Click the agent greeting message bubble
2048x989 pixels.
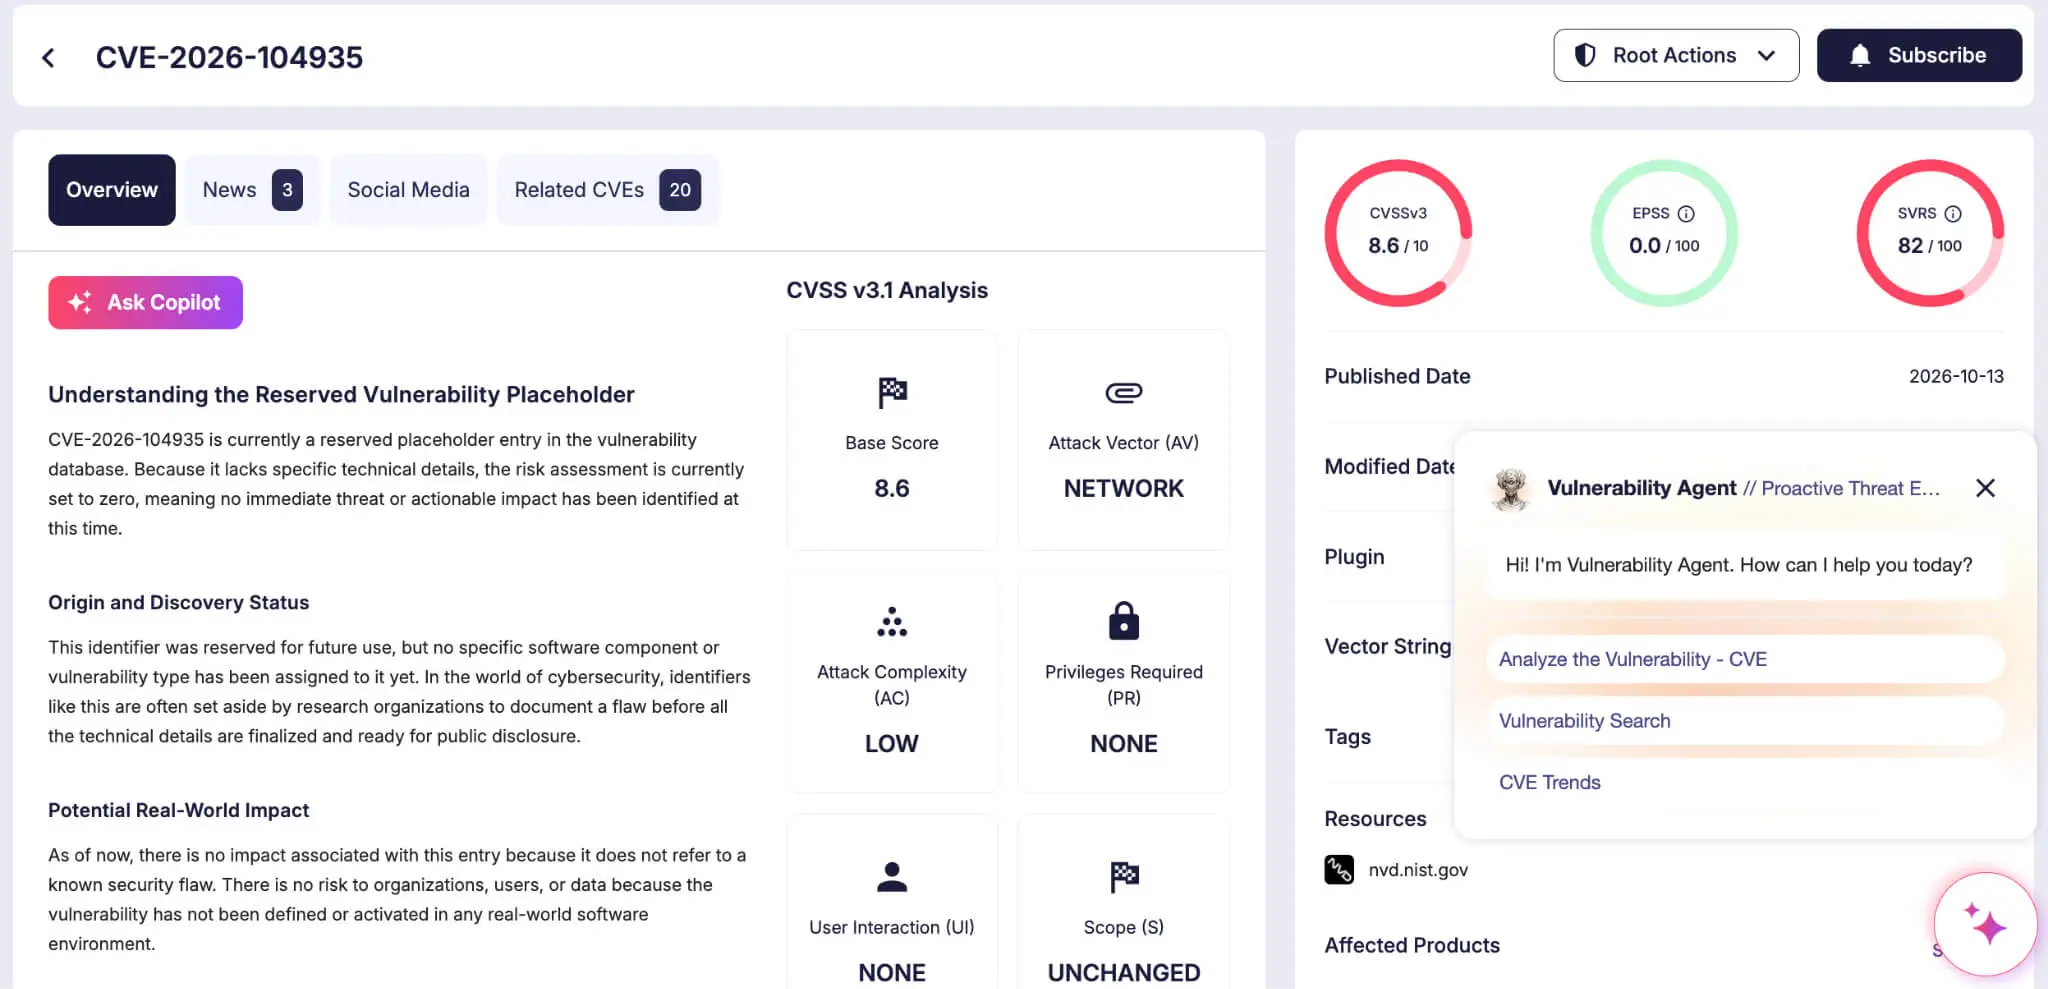1745,565
